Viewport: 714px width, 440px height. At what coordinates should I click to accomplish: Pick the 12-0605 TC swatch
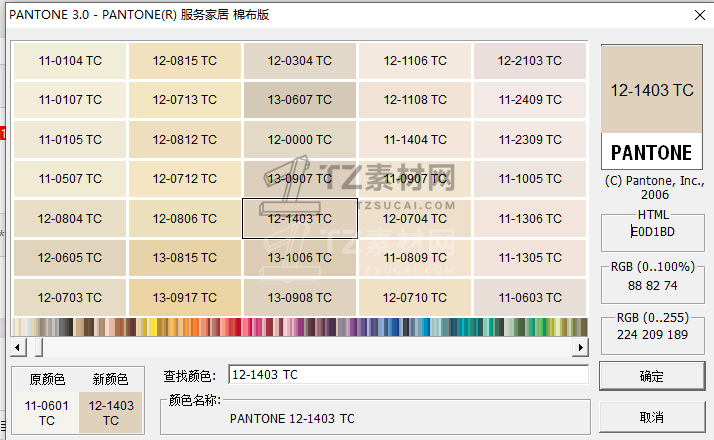(x=70, y=258)
